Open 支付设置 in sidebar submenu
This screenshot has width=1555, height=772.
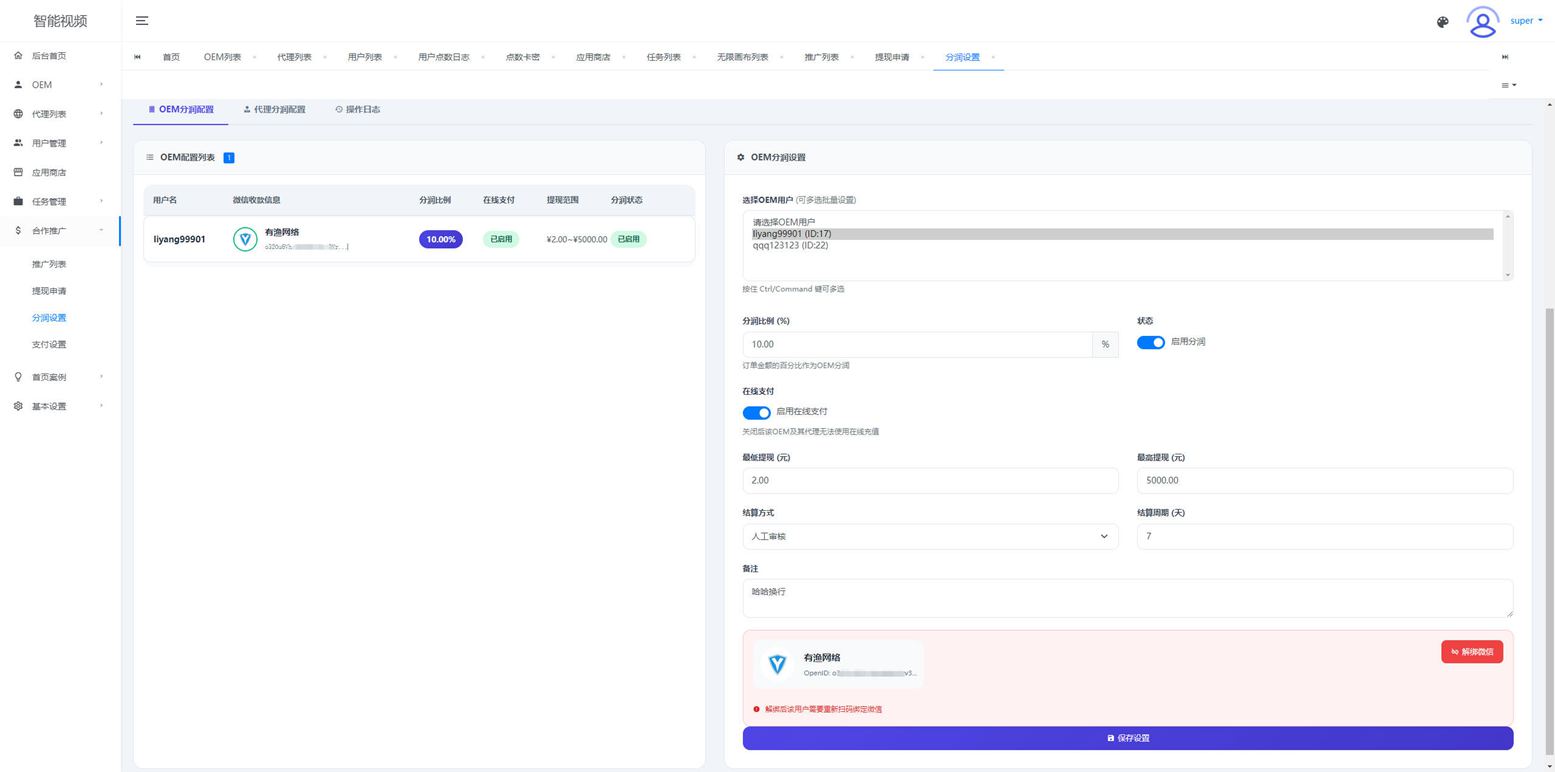click(x=49, y=344)
